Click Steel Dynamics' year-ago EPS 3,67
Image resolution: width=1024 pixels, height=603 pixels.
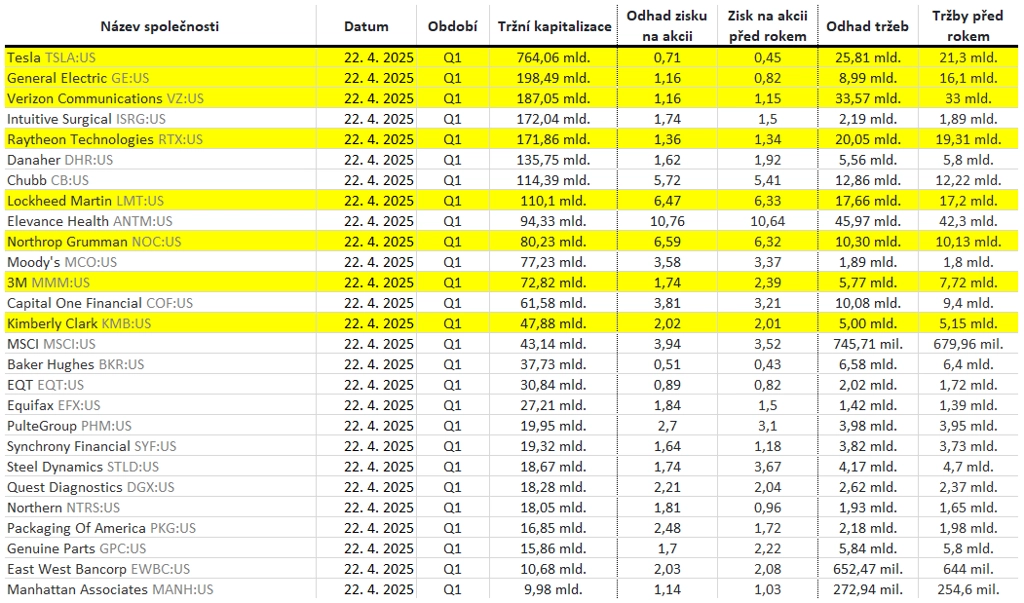(x=767, y=467)
